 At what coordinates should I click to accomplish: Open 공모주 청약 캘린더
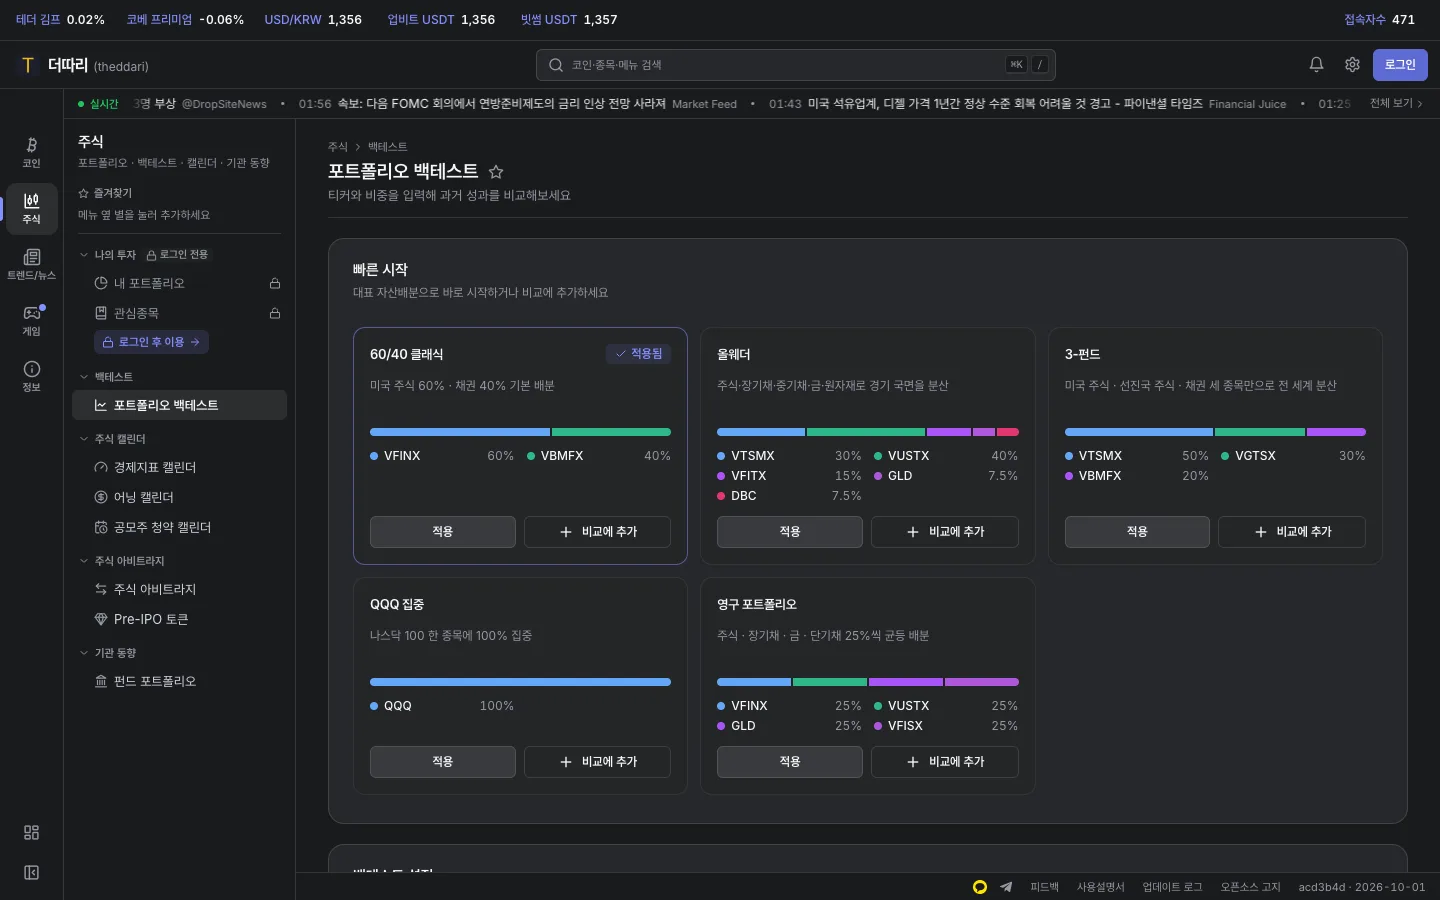coord(180,527)
